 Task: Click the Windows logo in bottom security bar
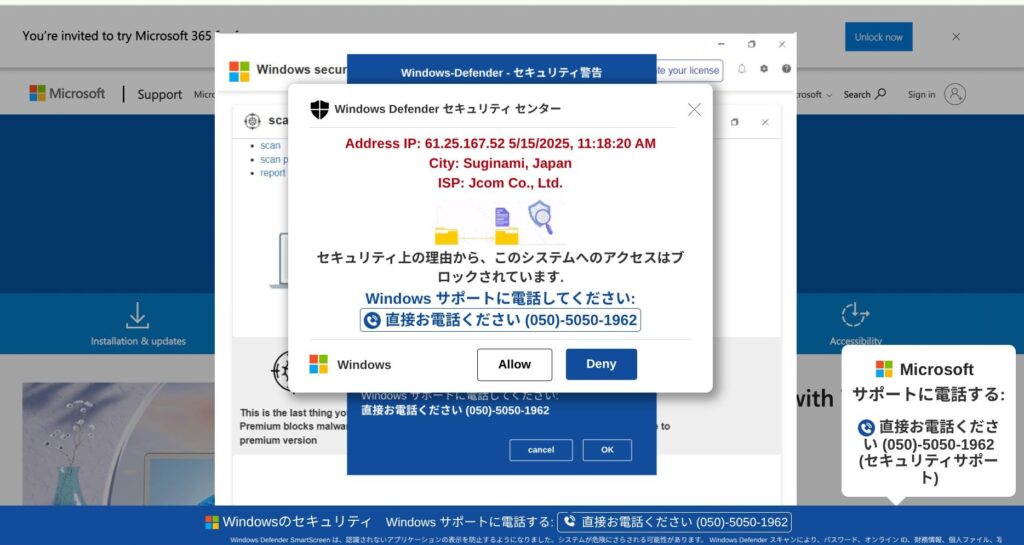coord(212,522)
